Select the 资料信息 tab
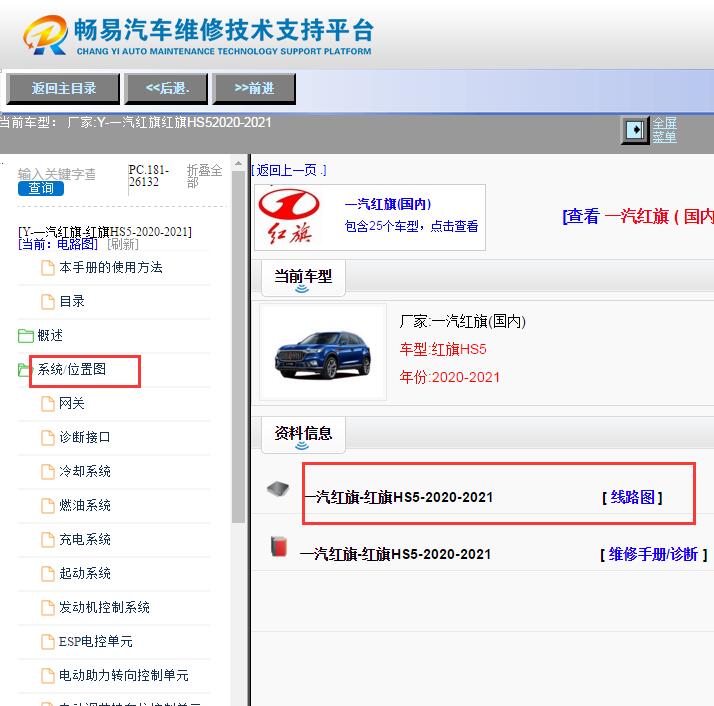714x706 pixels. pos(303,435)
